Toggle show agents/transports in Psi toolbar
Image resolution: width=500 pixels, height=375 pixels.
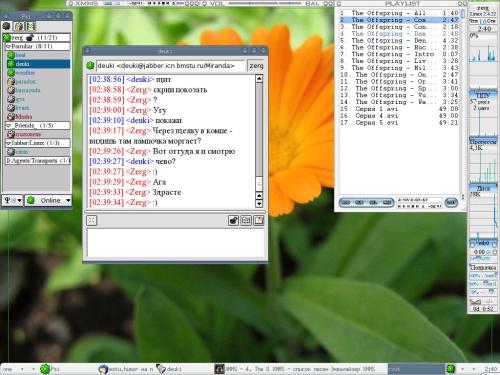click(30, 26)
